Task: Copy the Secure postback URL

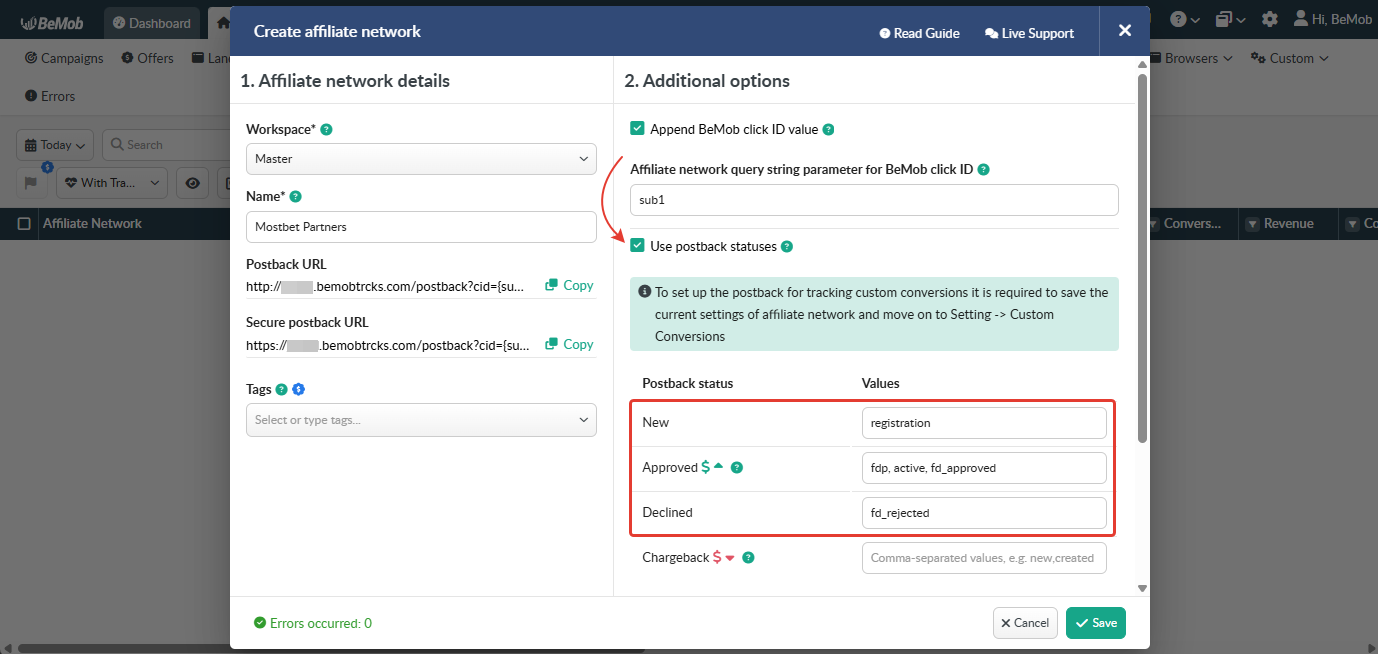Action: [x=569, y=344]
